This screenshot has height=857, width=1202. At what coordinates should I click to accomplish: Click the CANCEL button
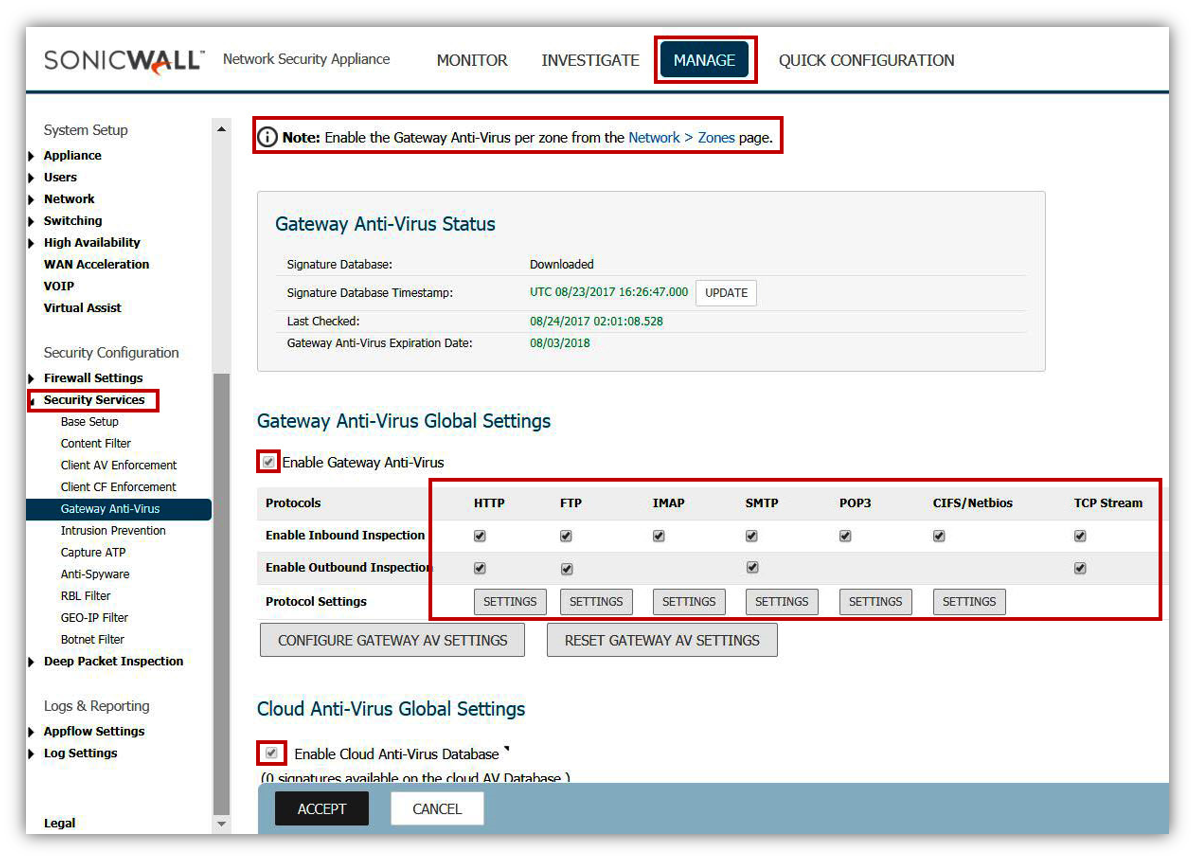click(x=437, y=809)
